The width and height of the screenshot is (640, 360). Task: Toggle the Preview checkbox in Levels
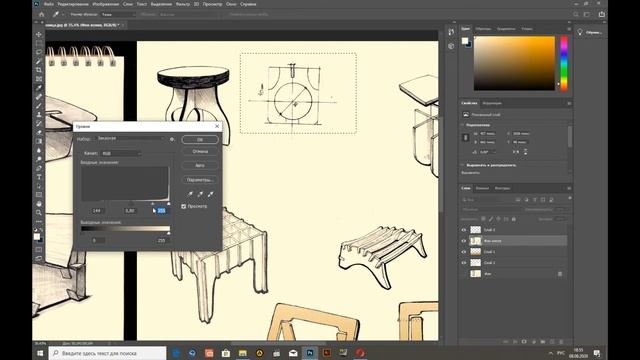(x=184, y=207)
